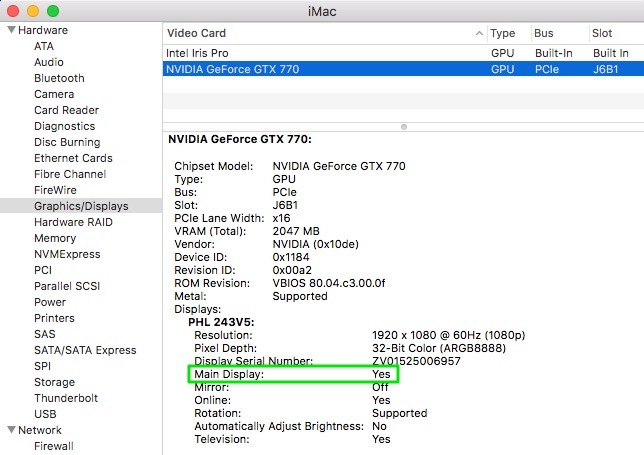Screen dimensions: 644x455
Task: Open Disc Burning information
Action: tap(67, 142)
